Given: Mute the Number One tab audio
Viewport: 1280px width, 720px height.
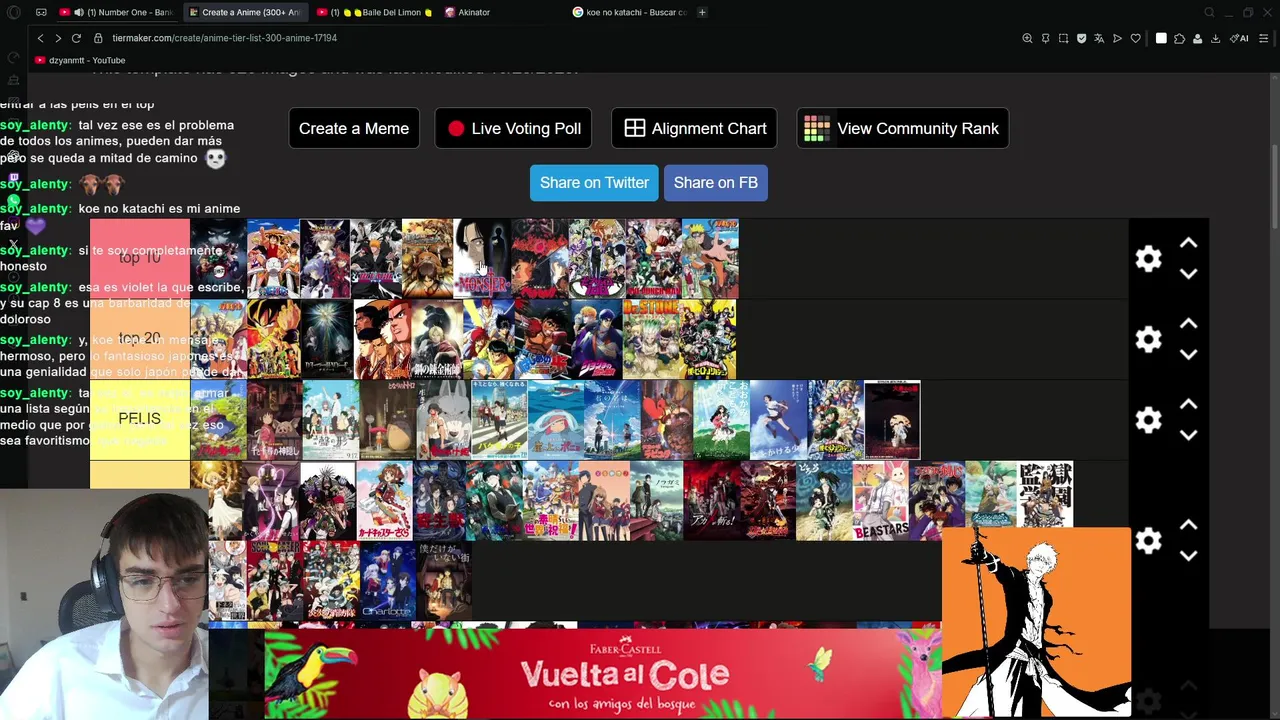Looking at the screenshot, I should (x=79, y=12).
